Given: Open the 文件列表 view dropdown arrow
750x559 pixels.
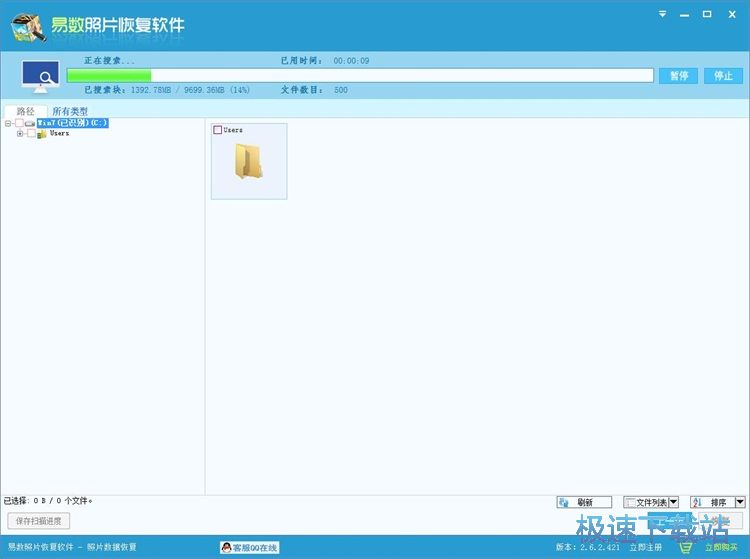Looking at the screenshot, I should tap(673, 502).
